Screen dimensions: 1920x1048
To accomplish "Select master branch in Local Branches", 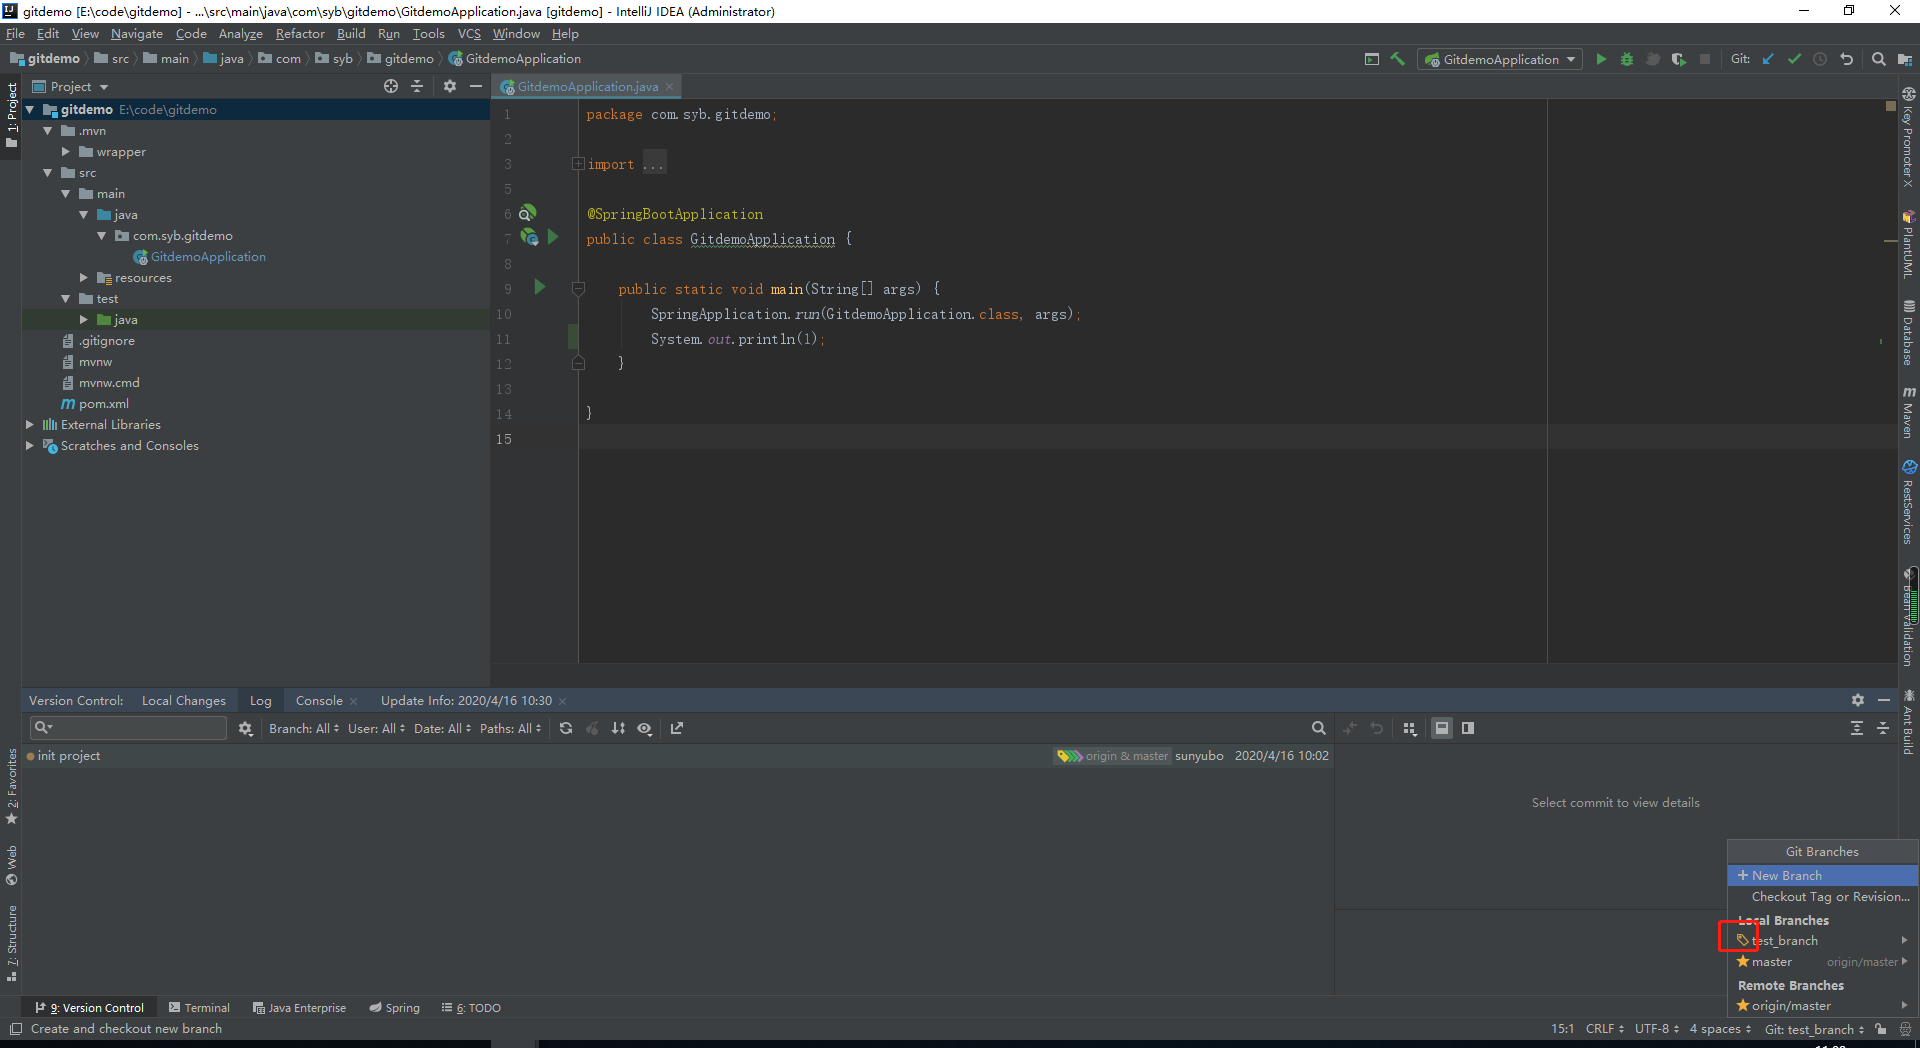I will pos(1822,962).
